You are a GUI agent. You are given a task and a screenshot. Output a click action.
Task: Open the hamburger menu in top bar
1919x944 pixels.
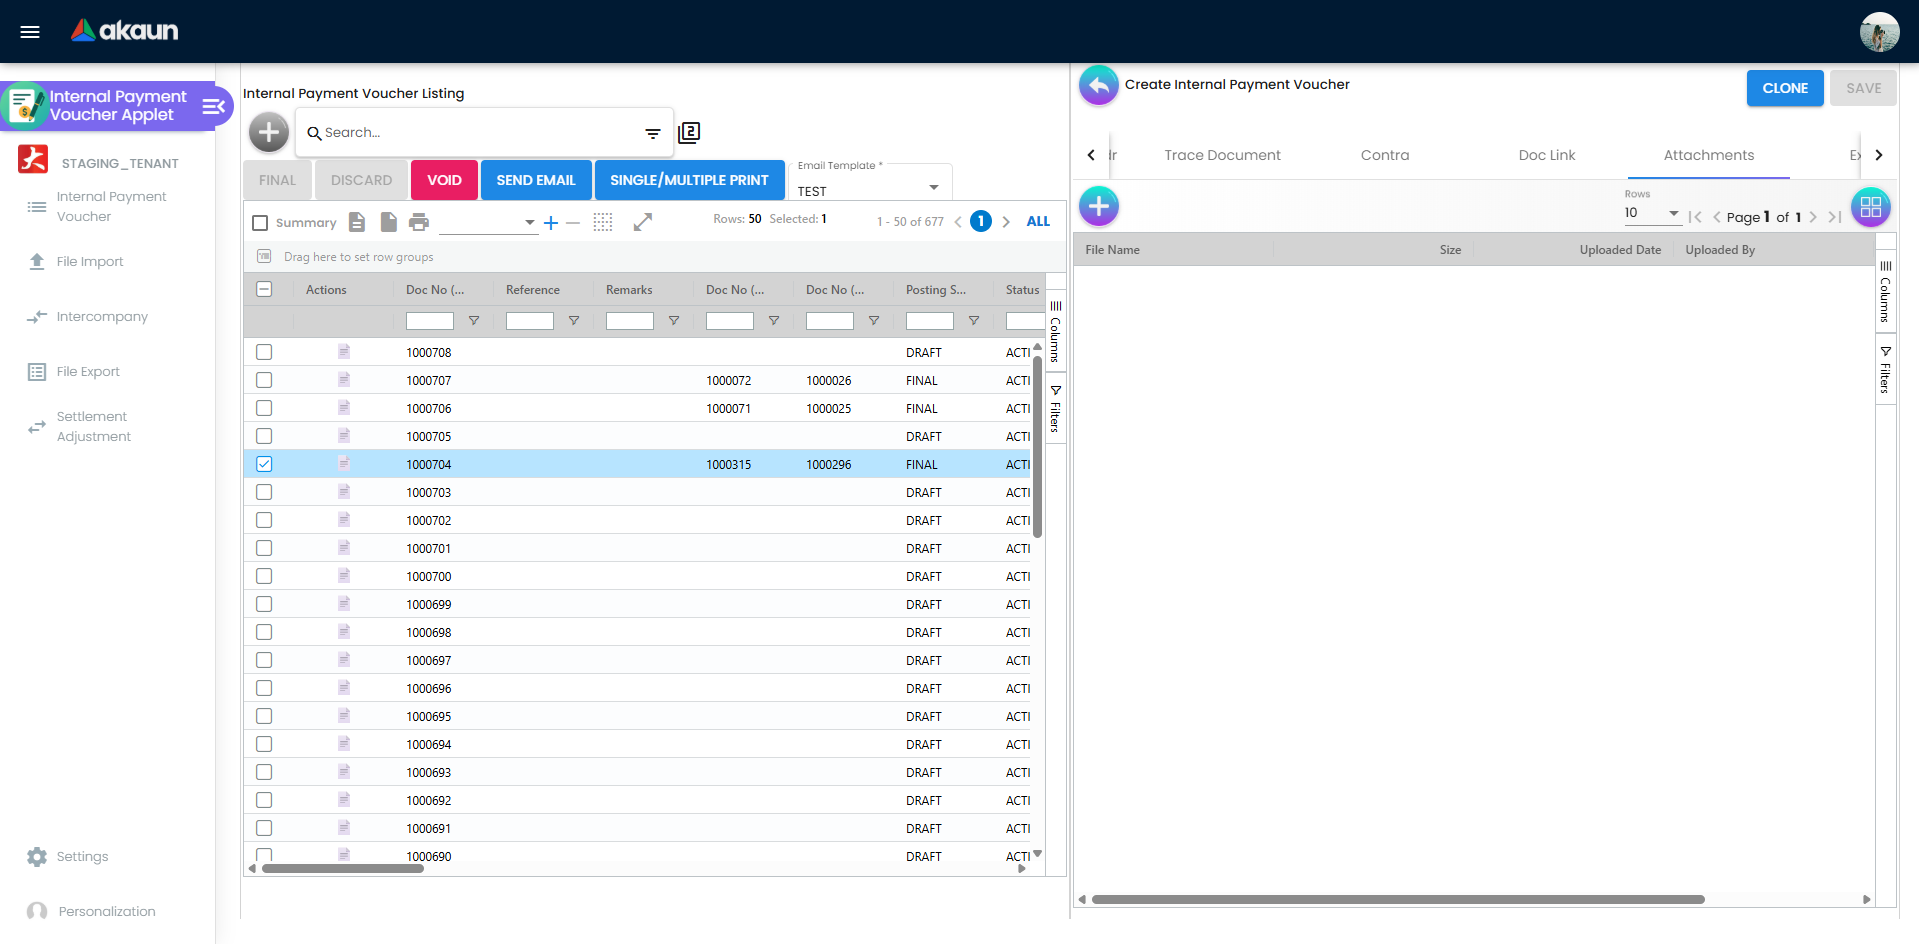point(30,32)
